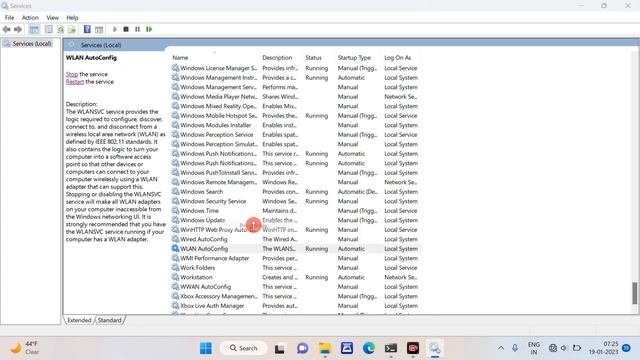Screen dimensions: 640x360
Task: Open the Terminal icon on the taskbar
Action: pos(391,348)
